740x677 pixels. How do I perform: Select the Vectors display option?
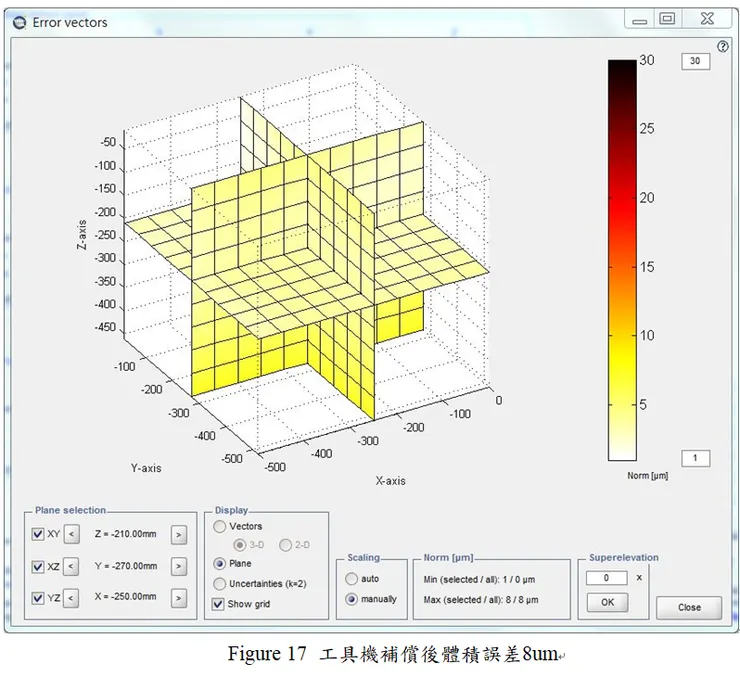tap(220, 526)
